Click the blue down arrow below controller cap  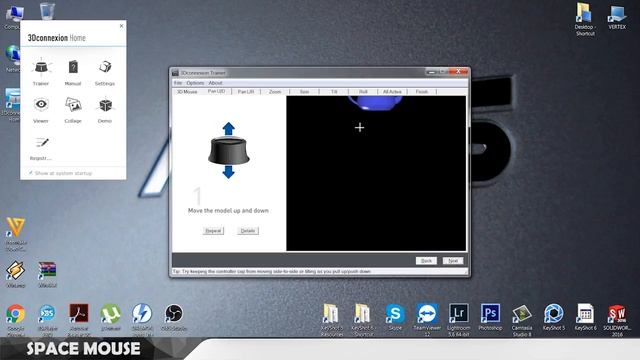229,172
